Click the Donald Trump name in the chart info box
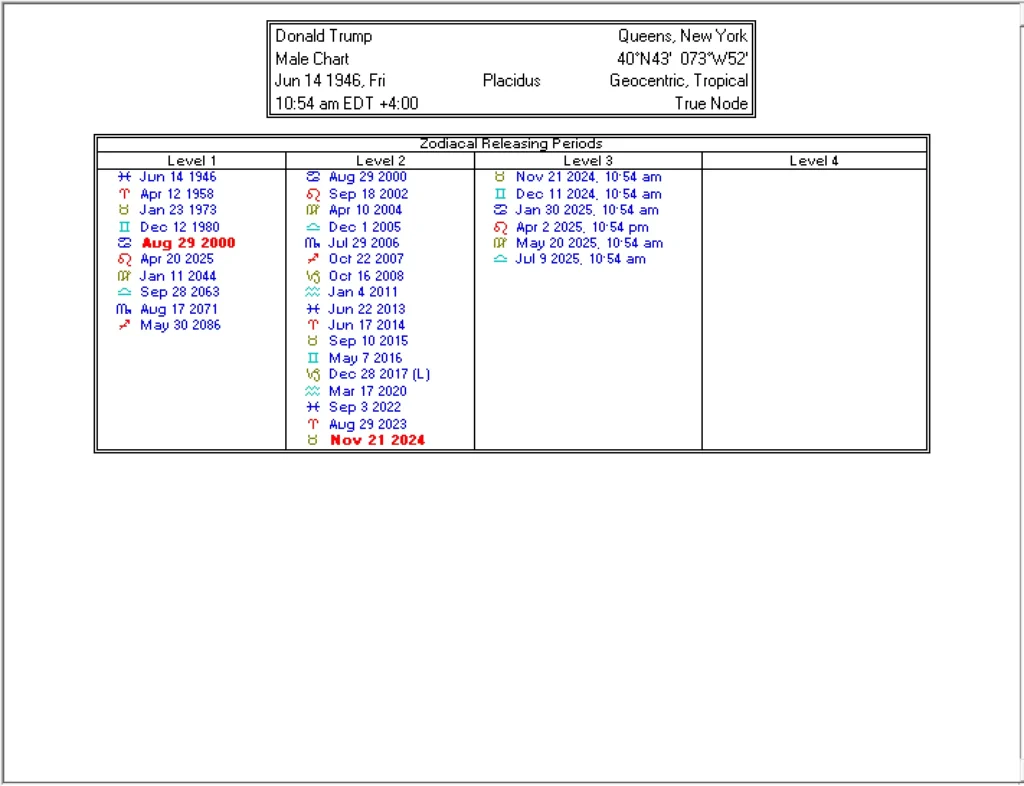 click(x=324, y=36)
